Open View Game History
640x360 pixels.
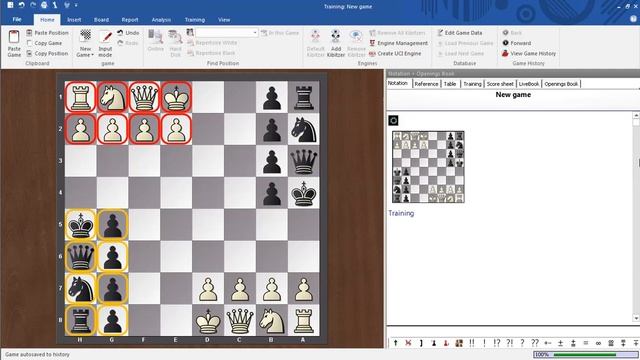[x=529, y=53]
